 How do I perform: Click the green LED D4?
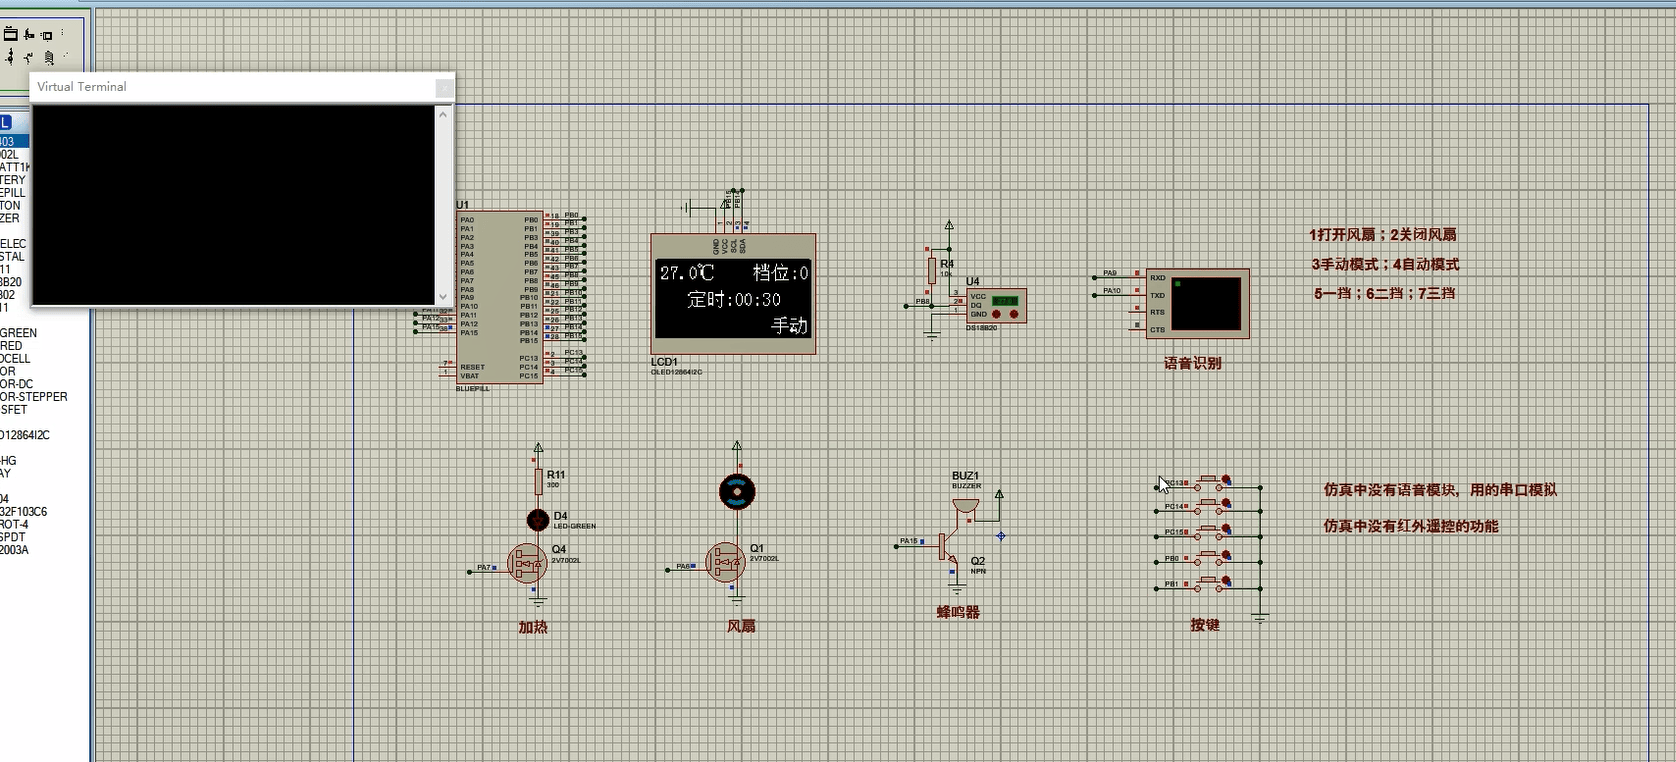pyautogui.click(x=538, y=520)
